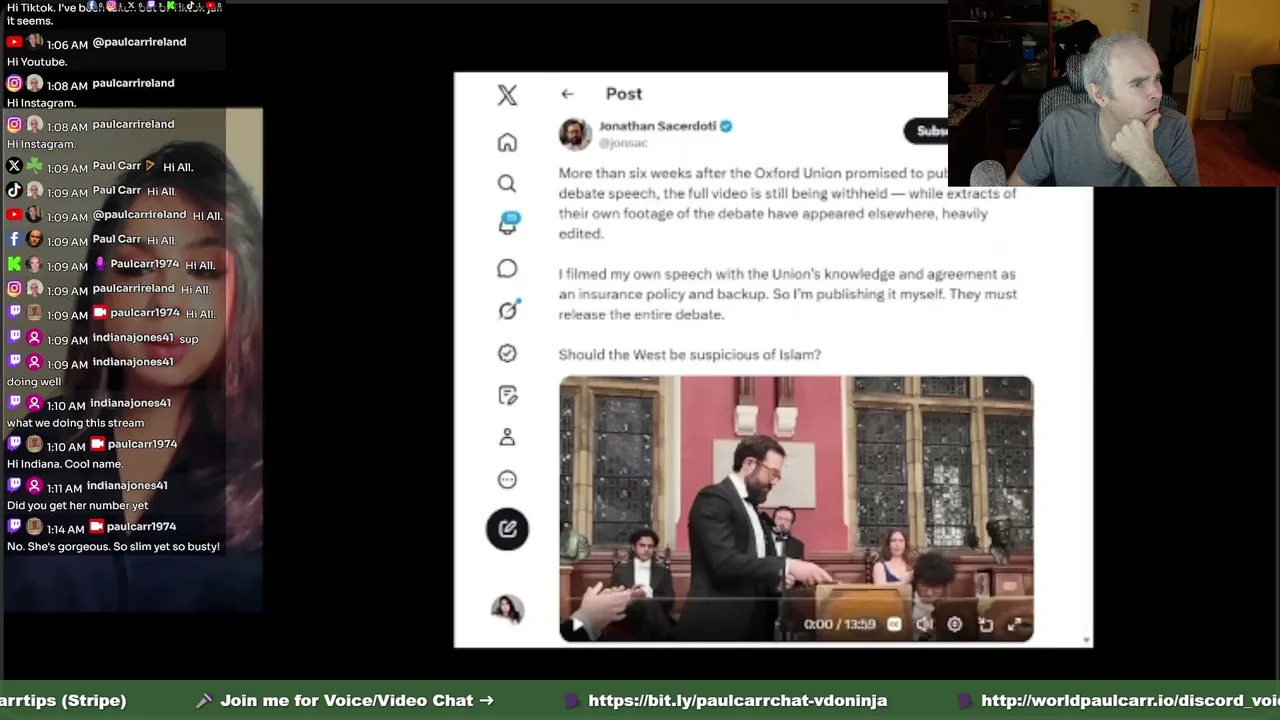Click the streamer webcam feed

point(1114,94)
